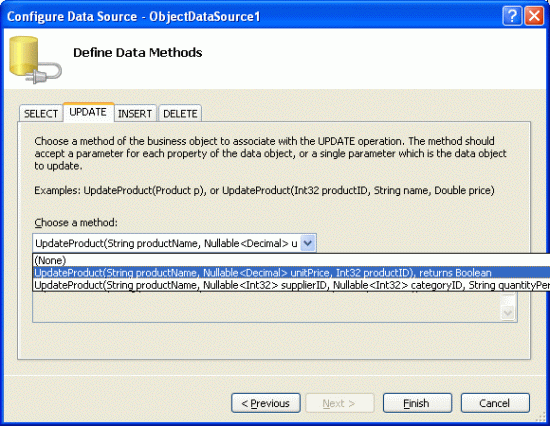The width and height of the screenshot is (550, 426).
Task: Cancel the data source configuration
Action: (x=495, y=403)
